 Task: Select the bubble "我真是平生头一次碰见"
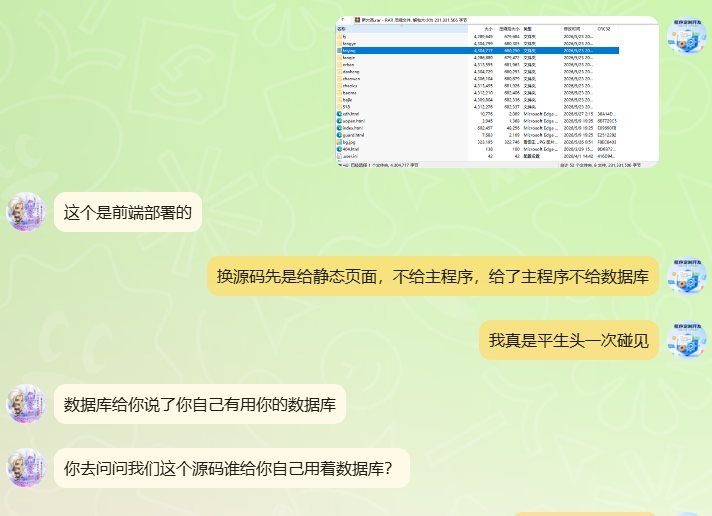coord(569,340)
